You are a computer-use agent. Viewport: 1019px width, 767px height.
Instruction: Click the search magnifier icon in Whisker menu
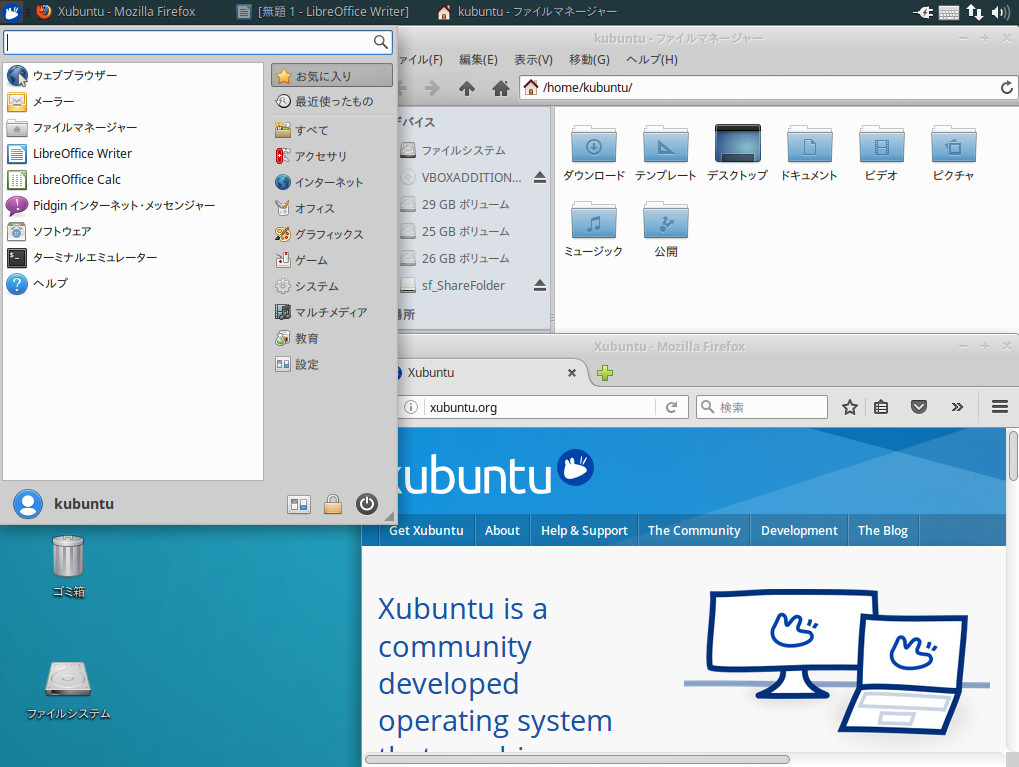point(381,42)
